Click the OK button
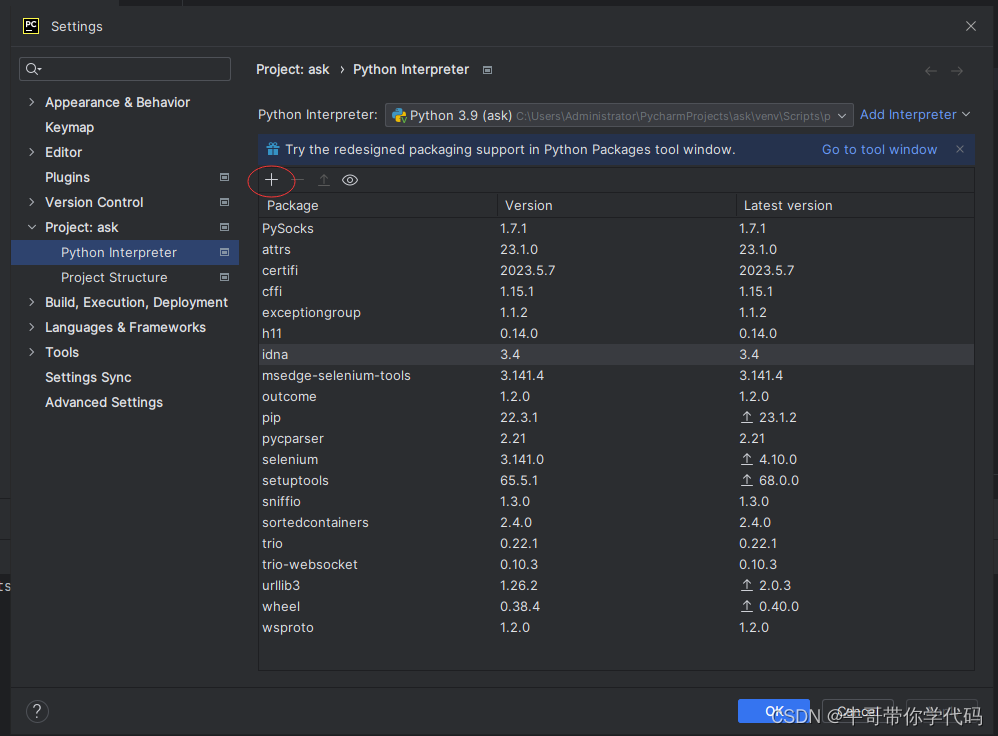This screenshot has height=736, width=998. click(x=773, y=711)
